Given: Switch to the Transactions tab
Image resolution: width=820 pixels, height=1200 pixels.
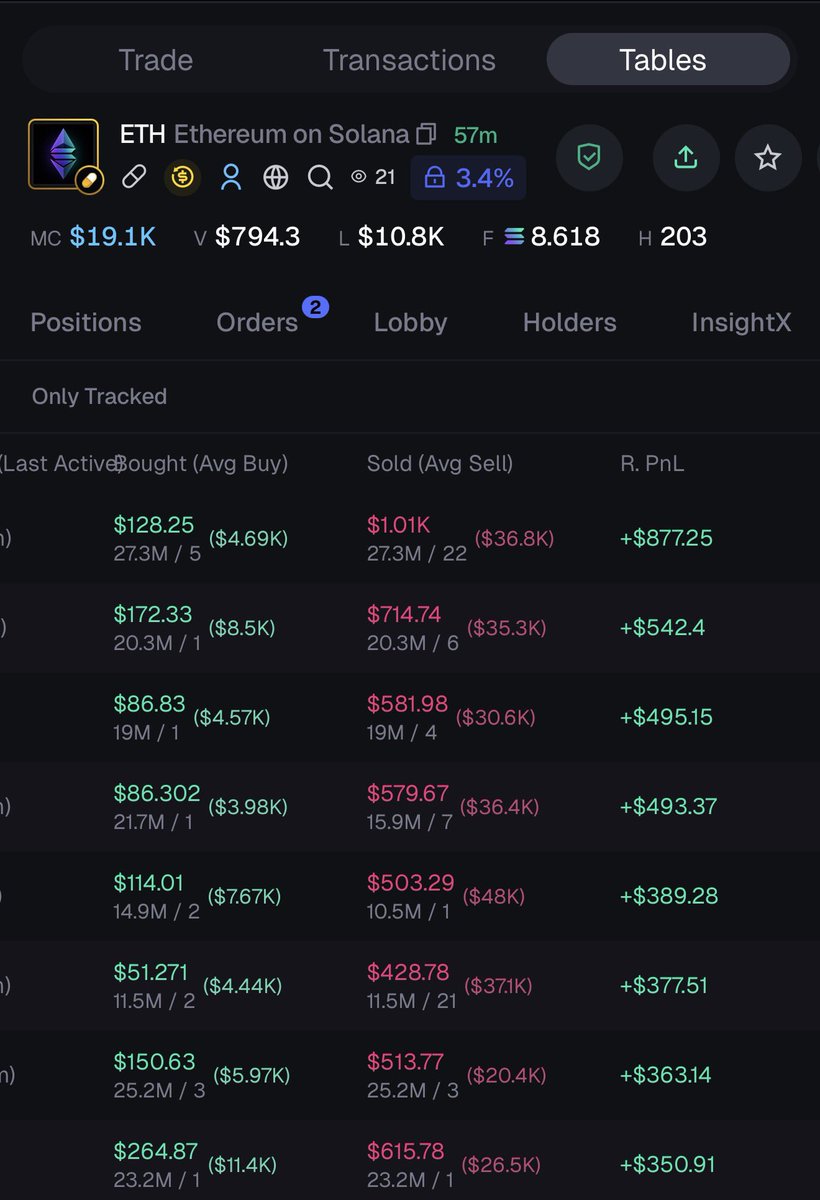Looking at the screenshot, I should pos(409,60).
